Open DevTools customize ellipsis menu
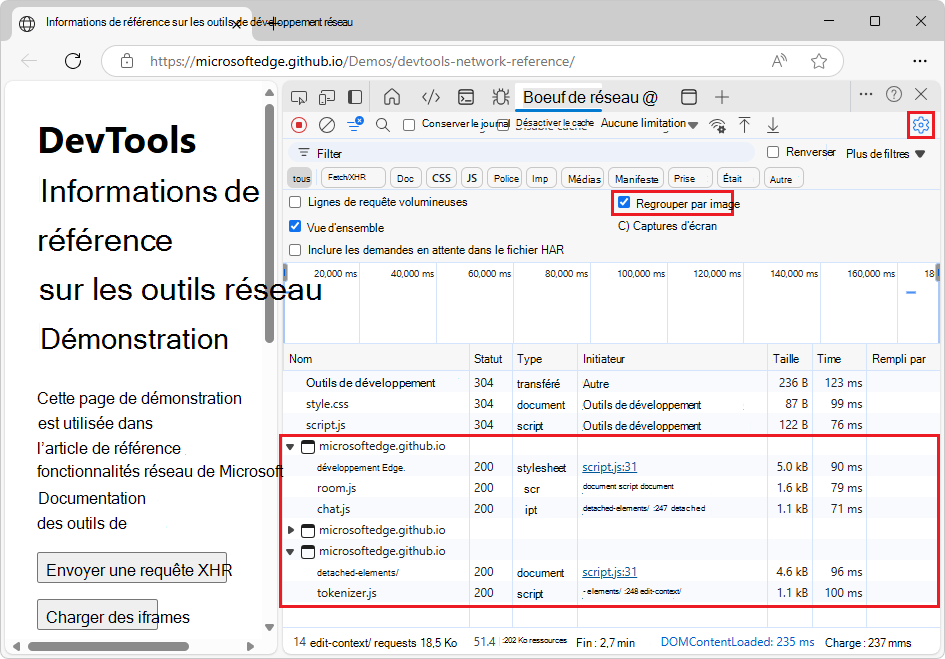Screen dimensions: 945x659 866,94
